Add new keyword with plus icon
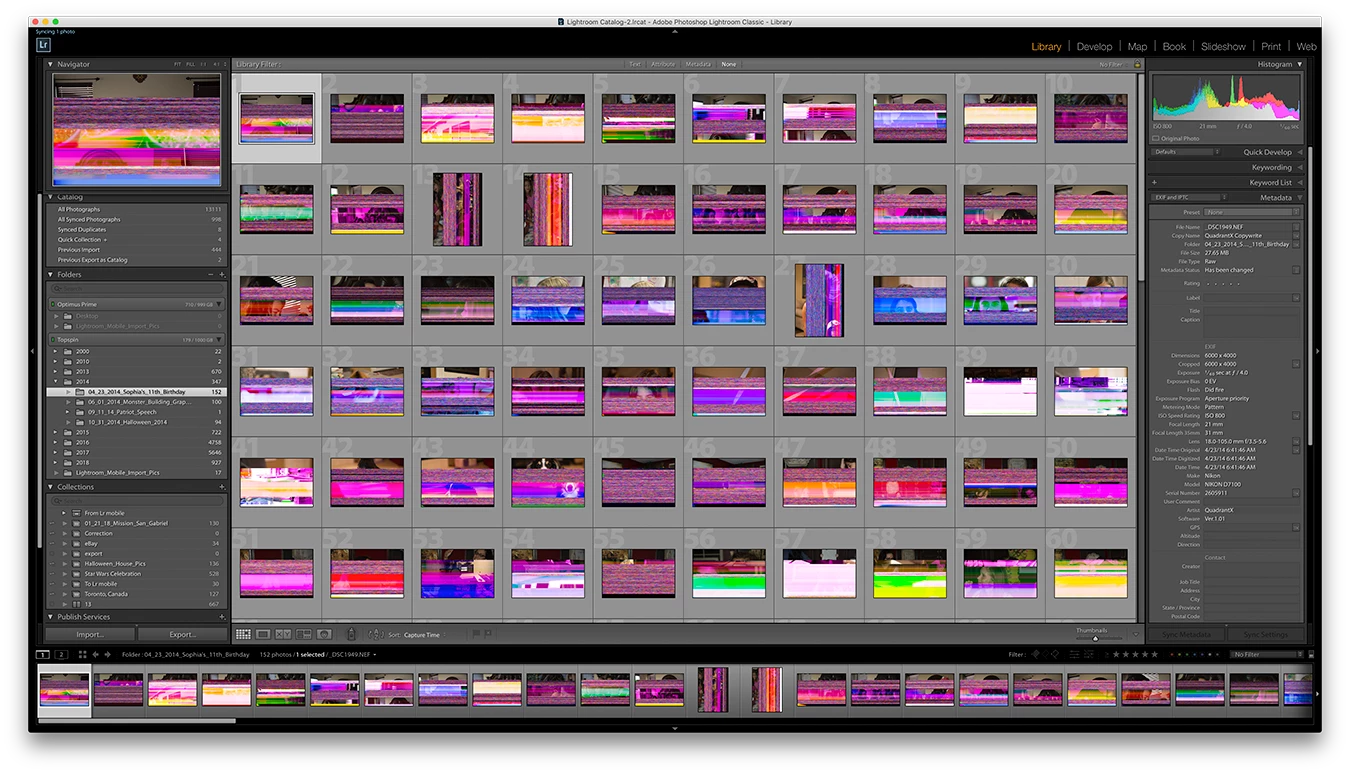This screenshot has width=1350, height=773. pos(1154,183)
